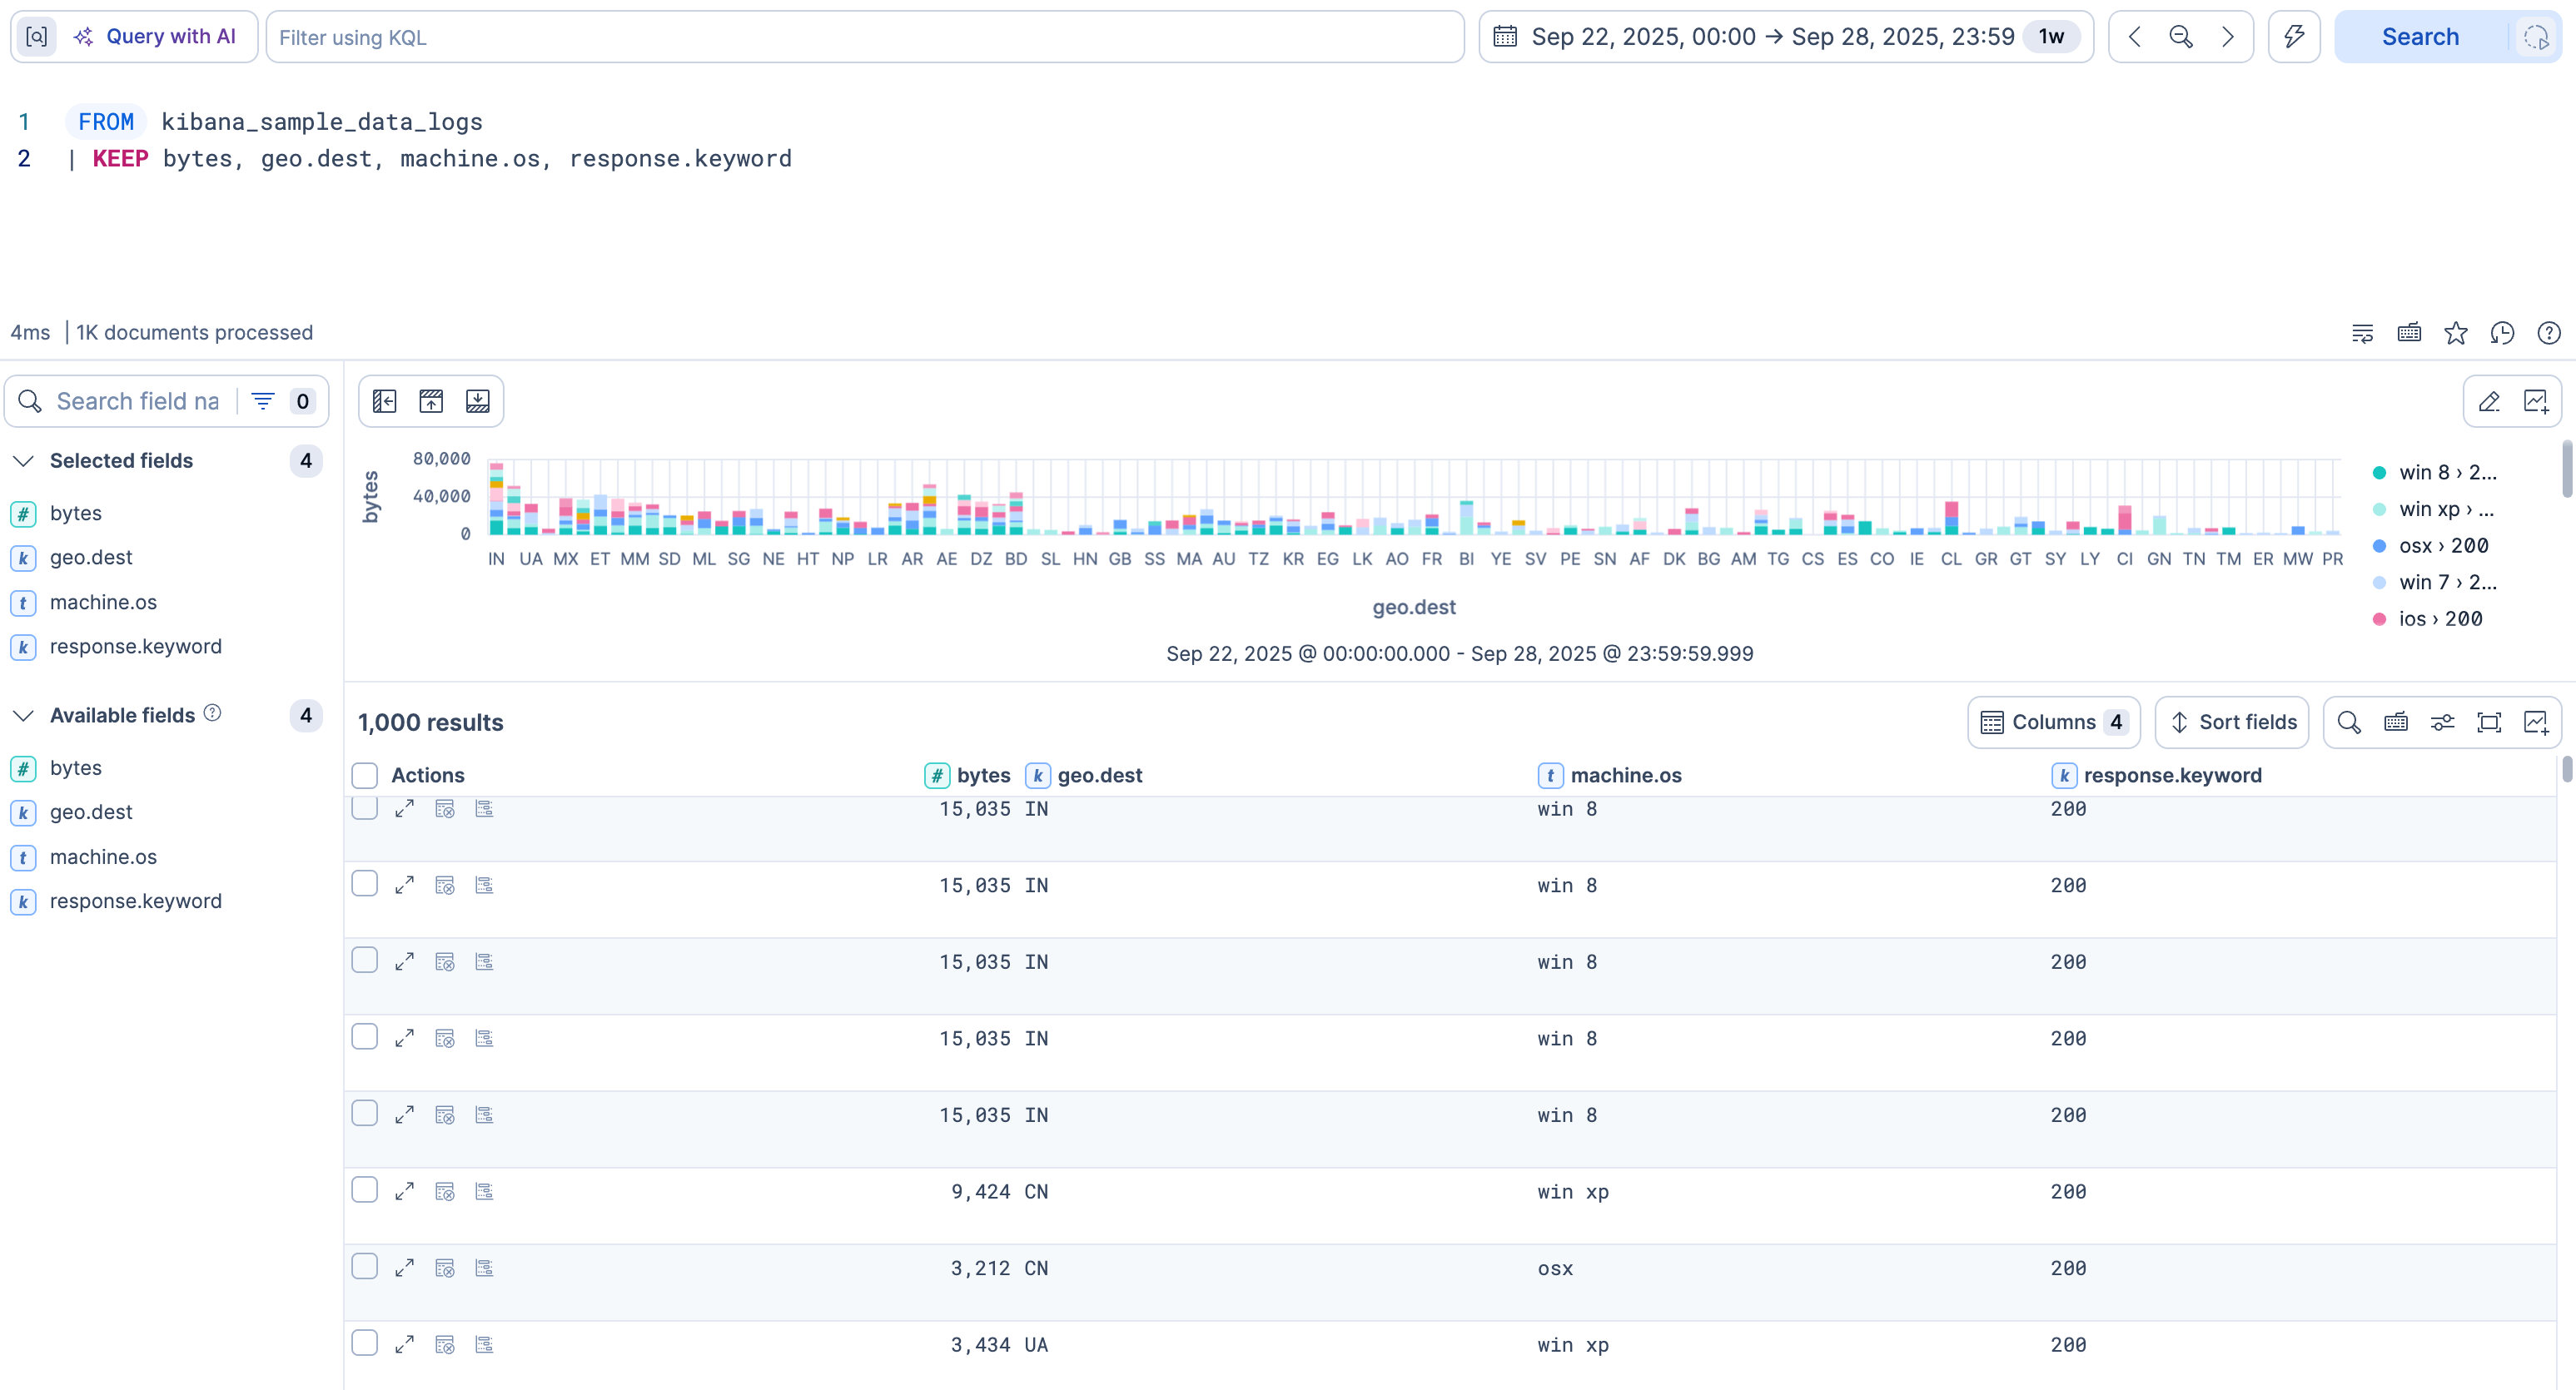Click the osx cell in 3,212 row
The image size is (2576, 1390).
(1555, 1269)
